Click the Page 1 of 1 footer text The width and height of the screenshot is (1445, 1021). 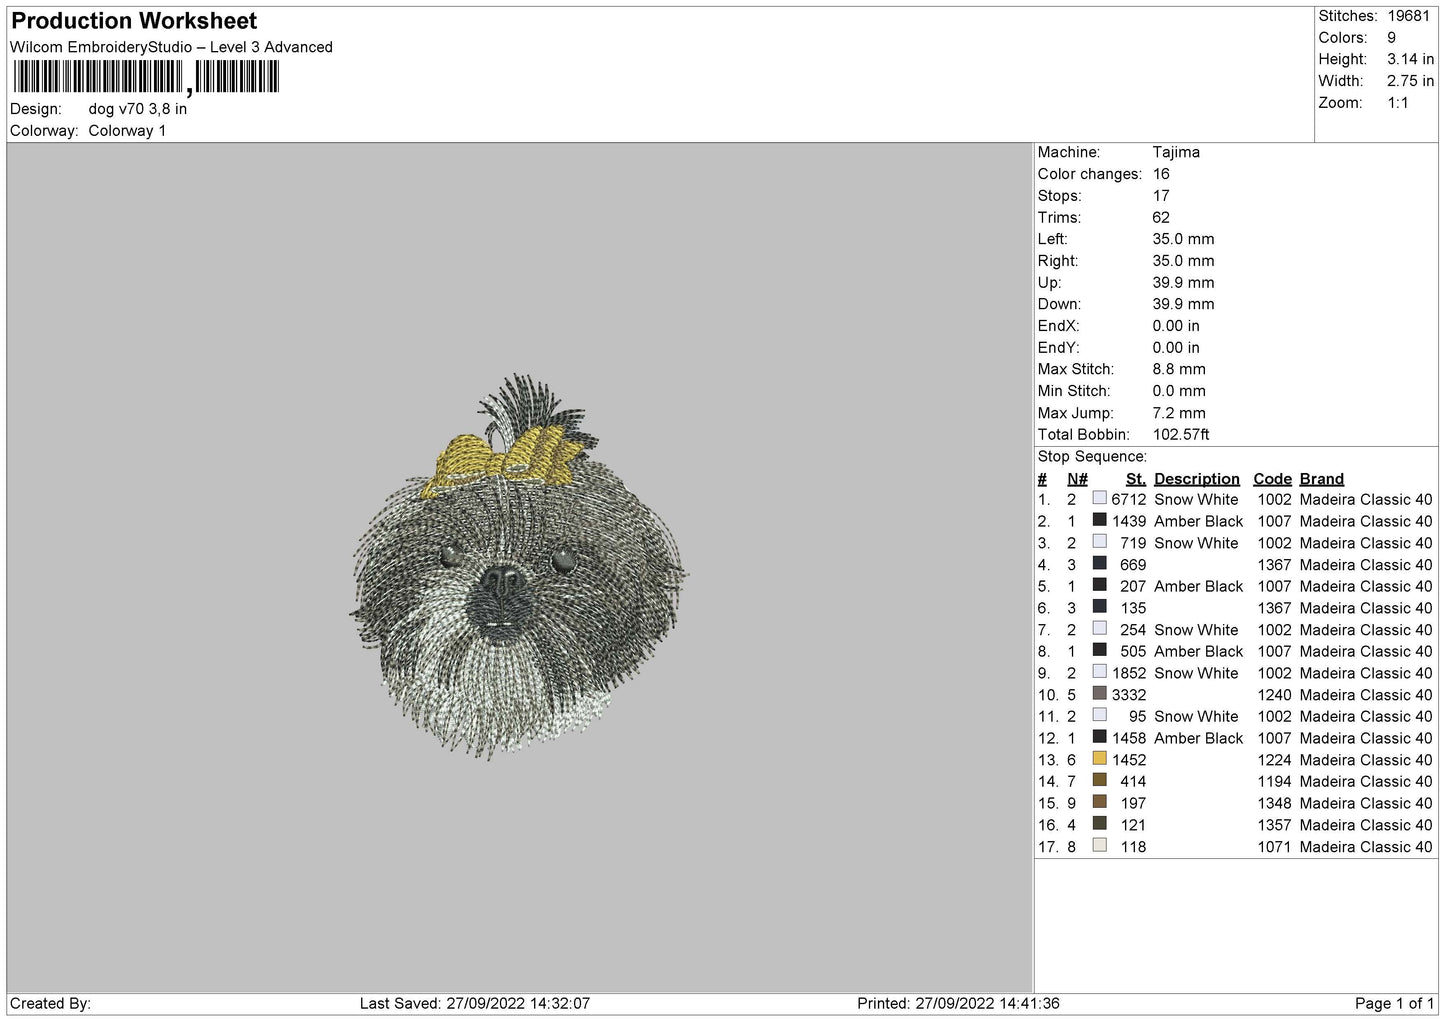click(1394, 1003)
